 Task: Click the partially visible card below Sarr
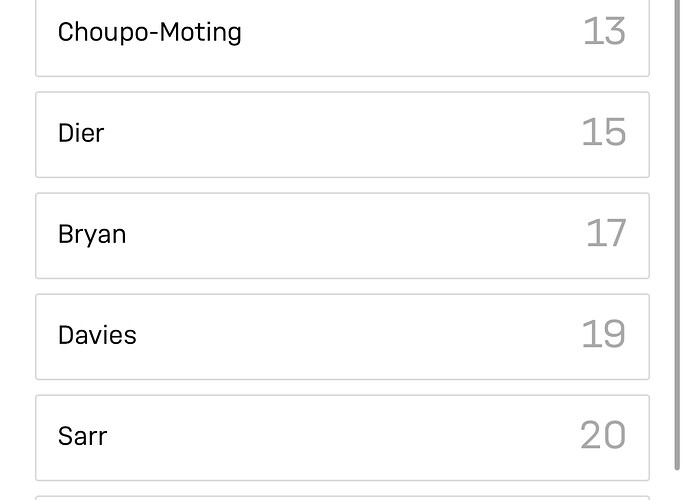pos(342,498)
